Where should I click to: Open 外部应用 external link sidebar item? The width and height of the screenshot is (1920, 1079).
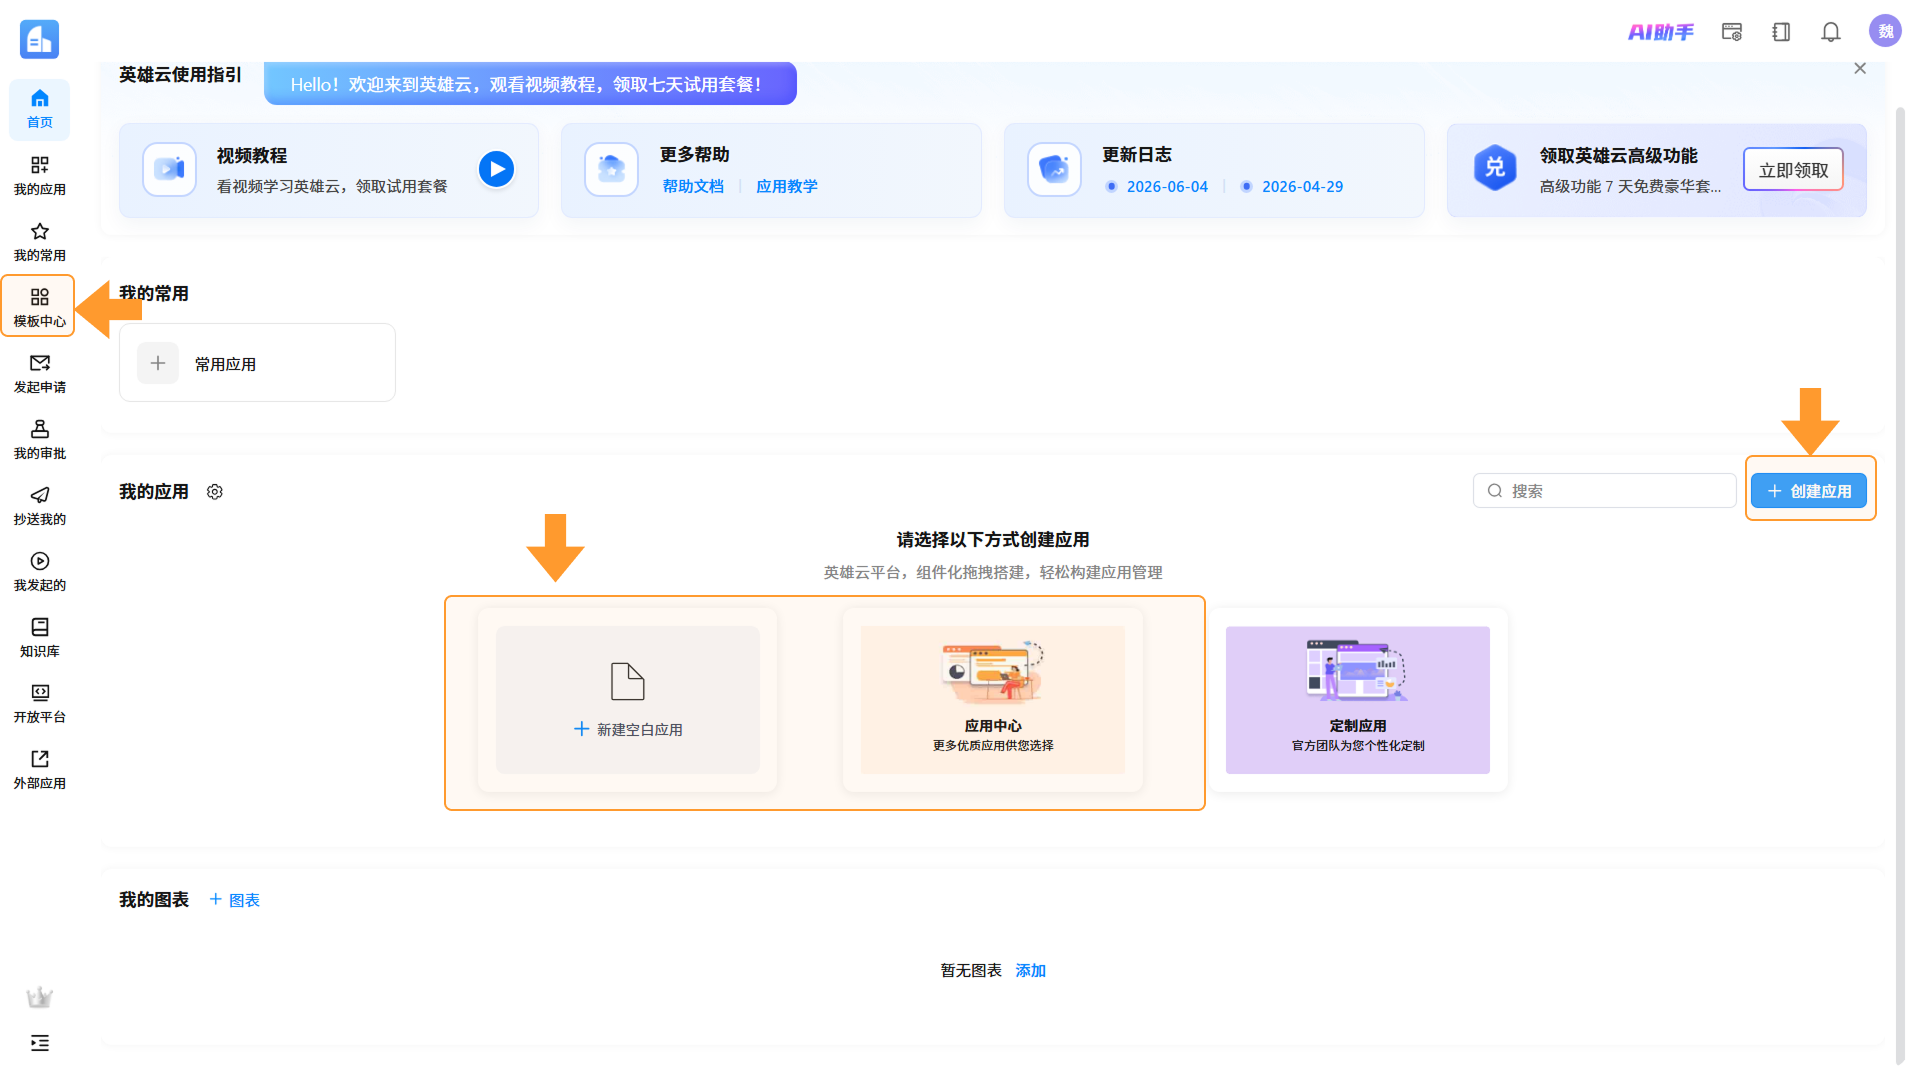tap(40, 769)
